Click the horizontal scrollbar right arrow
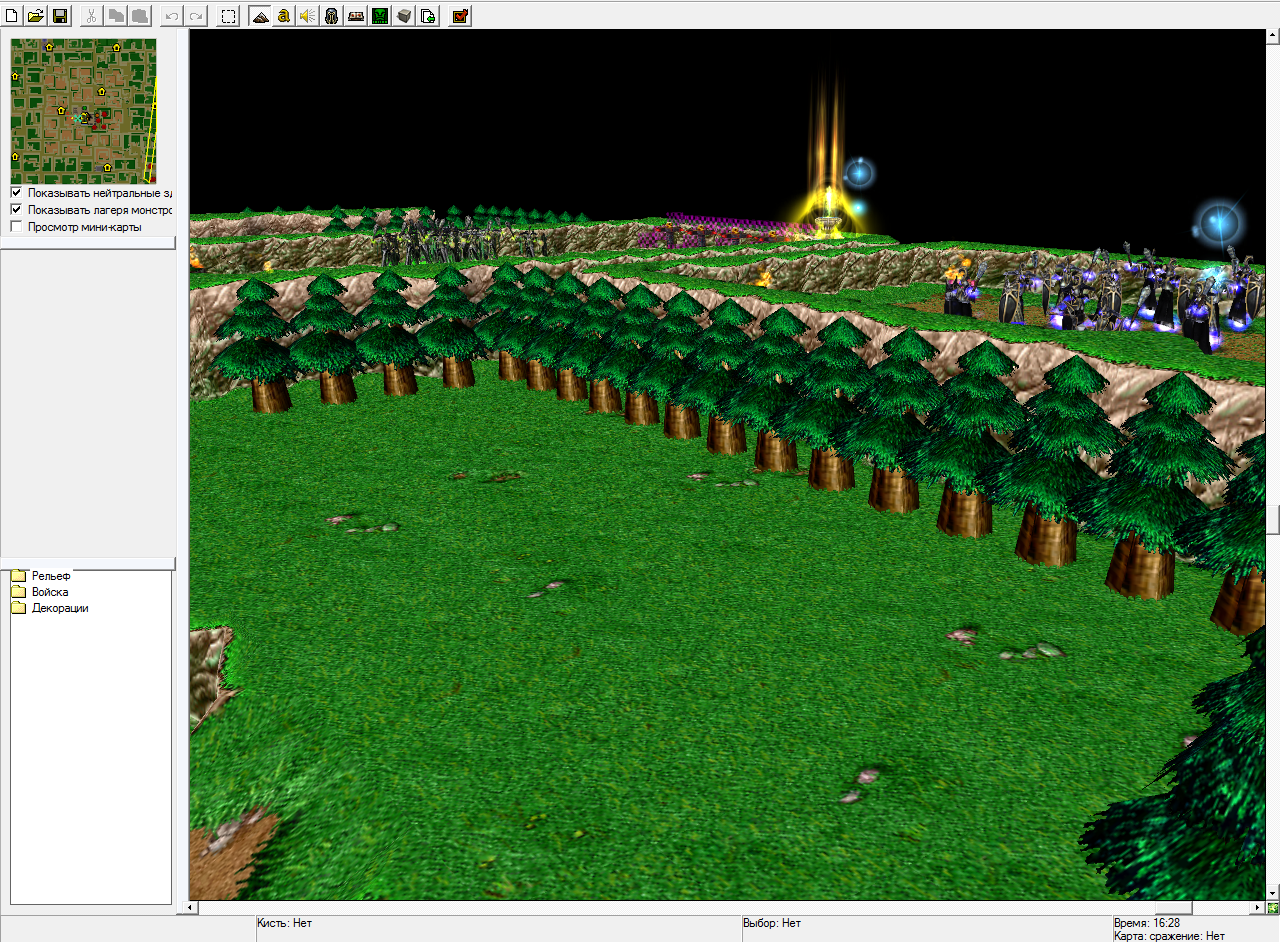Viewport: 1280px width, 943px height. tap(1259, 908)
